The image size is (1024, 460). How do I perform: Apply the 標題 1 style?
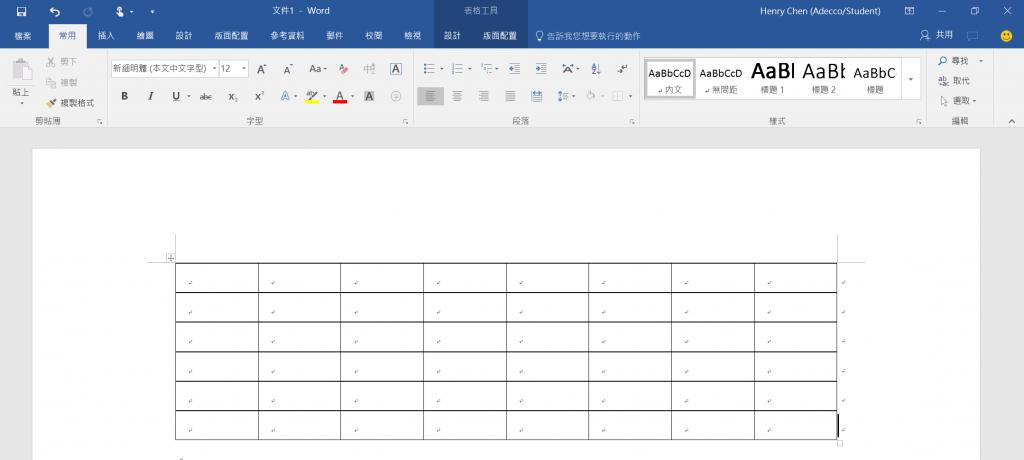773,79
